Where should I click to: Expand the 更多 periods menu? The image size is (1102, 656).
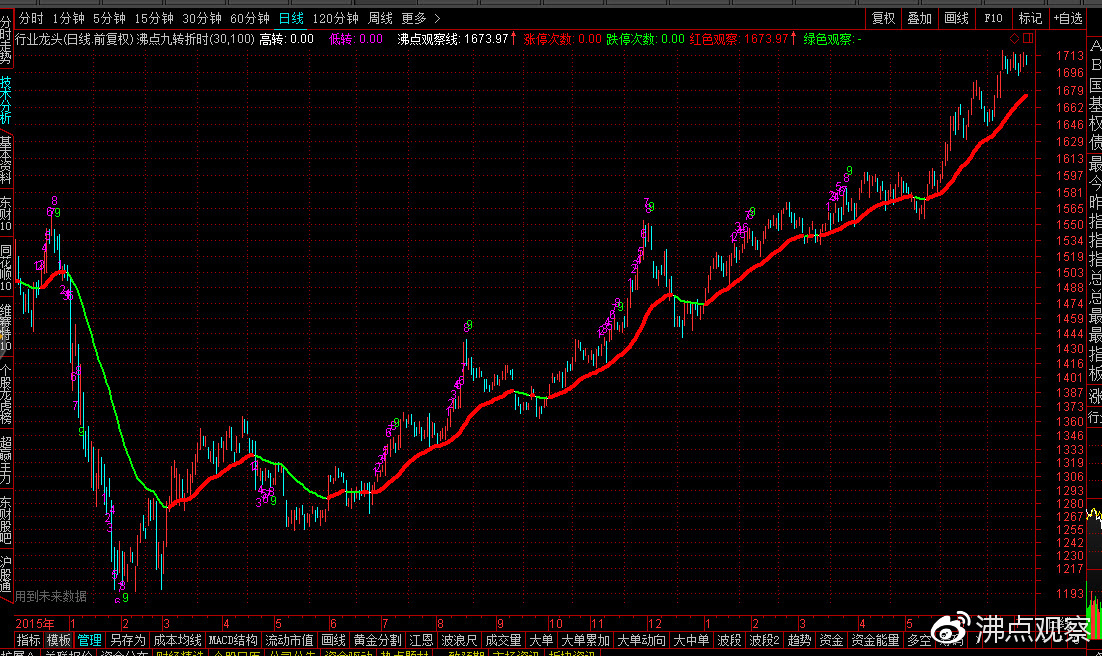pos(420,18)
